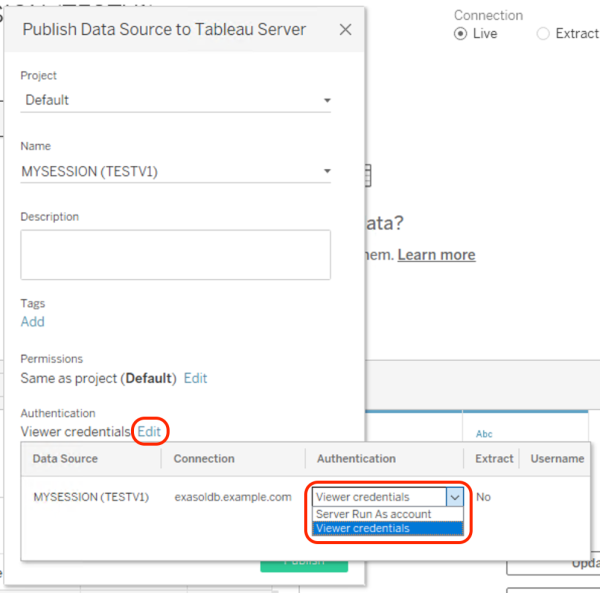Click the Data Source column header
This screenshot has width=600, height=593.
pyautogui.click(x=65, y=459)
